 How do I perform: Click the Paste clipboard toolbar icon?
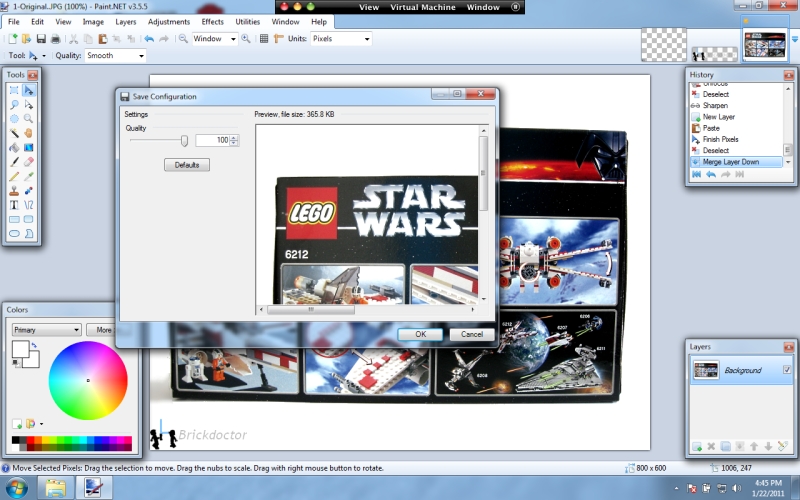[x=102, y=39]
